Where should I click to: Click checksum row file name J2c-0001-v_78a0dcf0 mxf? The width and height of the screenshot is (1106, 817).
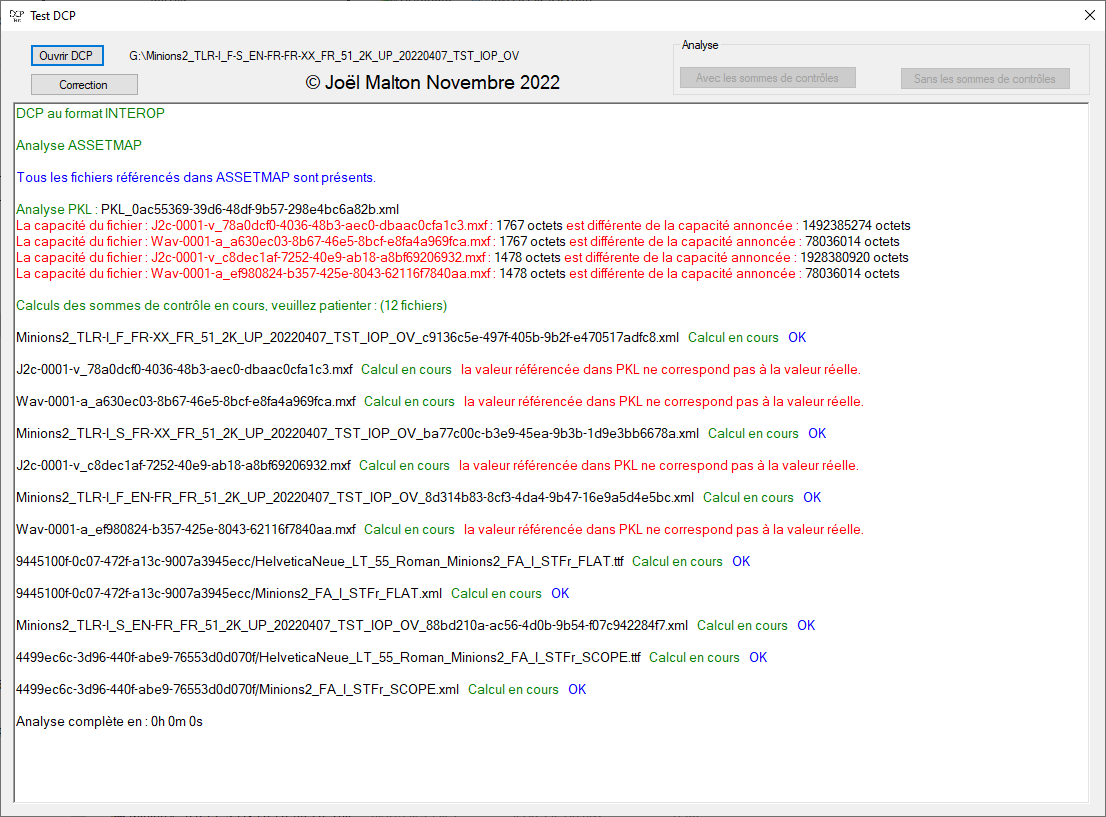(x=185, y=370)
